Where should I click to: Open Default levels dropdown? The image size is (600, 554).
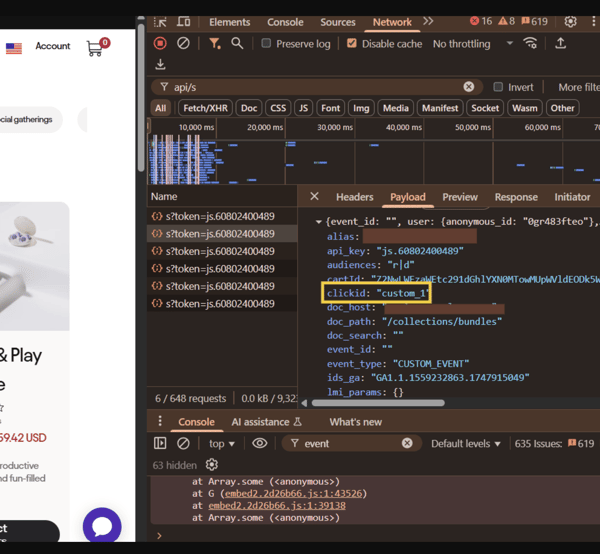click(x=466, y=443)
